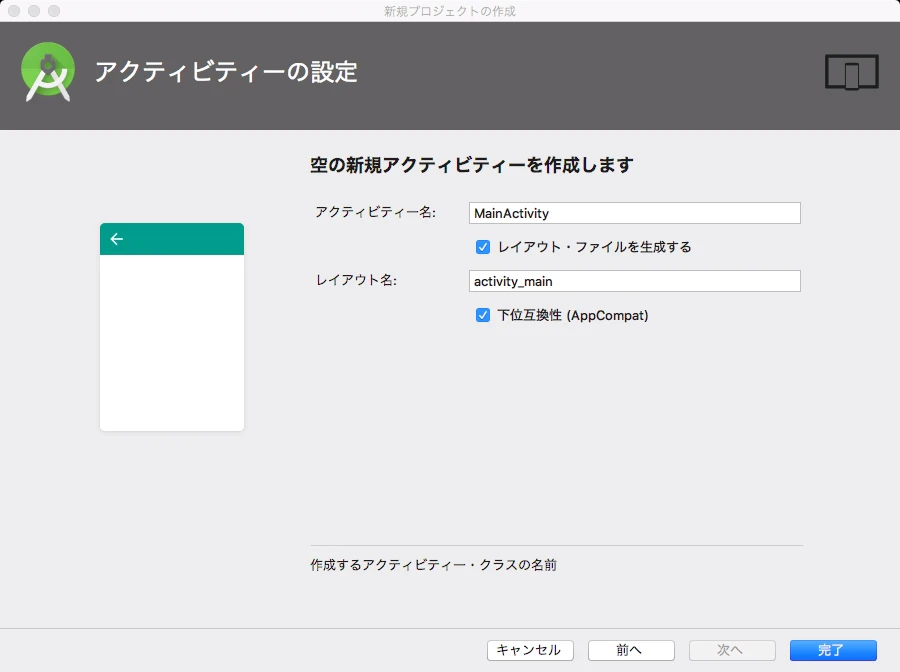Click the アクティビティー名 input containing MainActivity
This screenshot has width=900, height=672.
pos(634,213)
